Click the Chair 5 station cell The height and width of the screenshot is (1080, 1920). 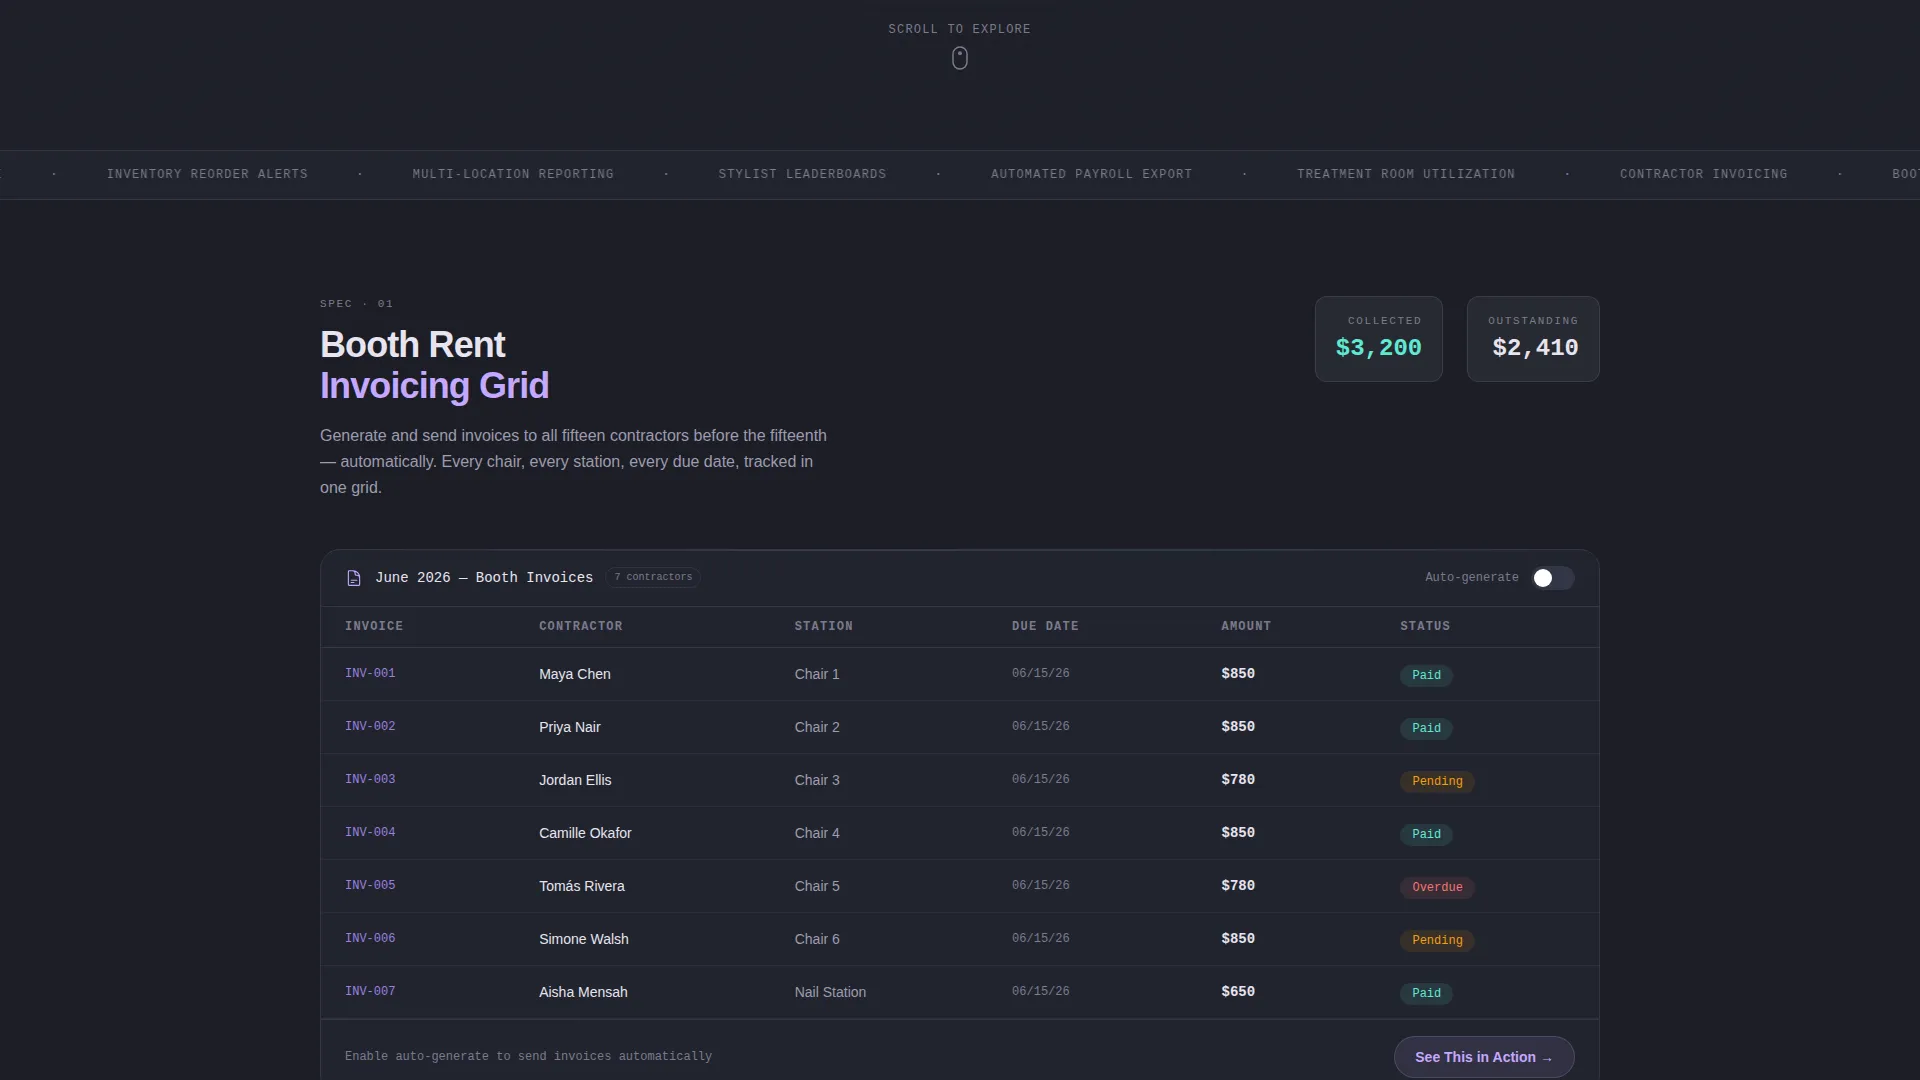click(817, 886)
